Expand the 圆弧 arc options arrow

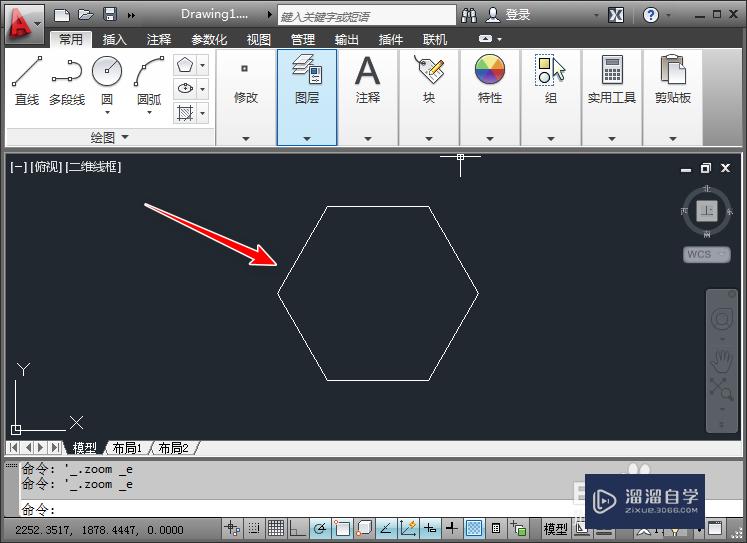point(149,113)
